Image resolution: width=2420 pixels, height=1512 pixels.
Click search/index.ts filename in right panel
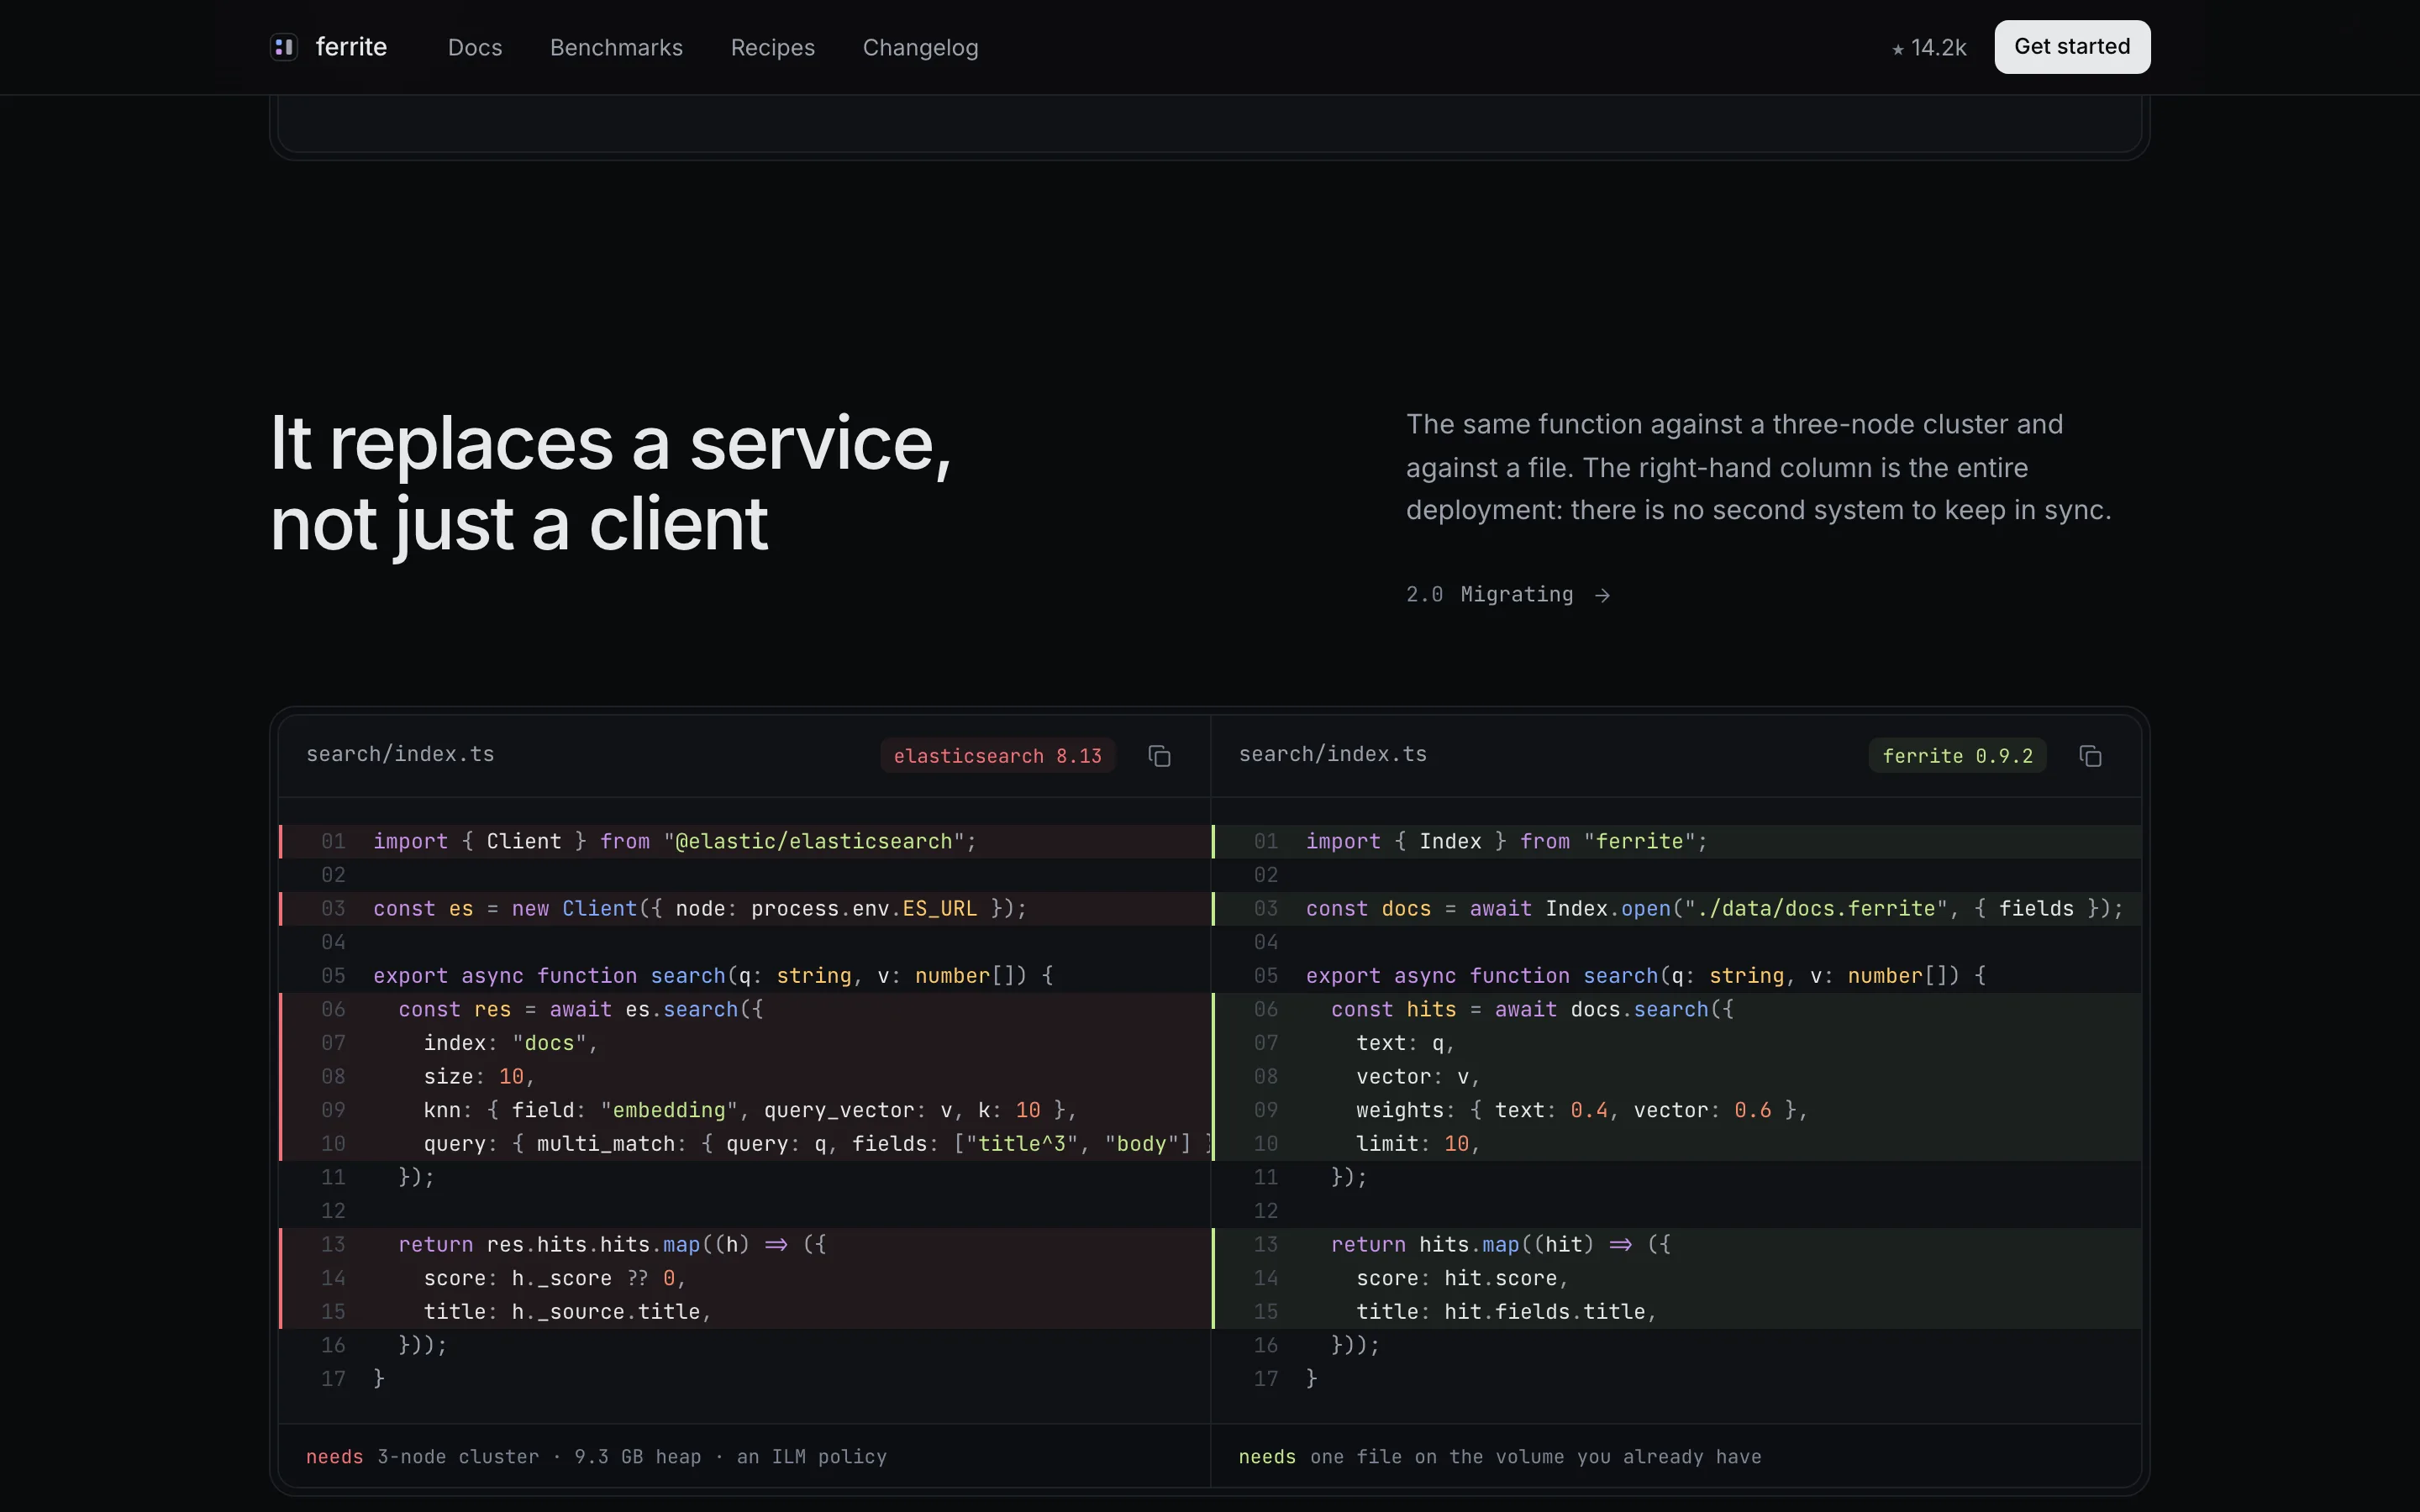coord(1333,754)
